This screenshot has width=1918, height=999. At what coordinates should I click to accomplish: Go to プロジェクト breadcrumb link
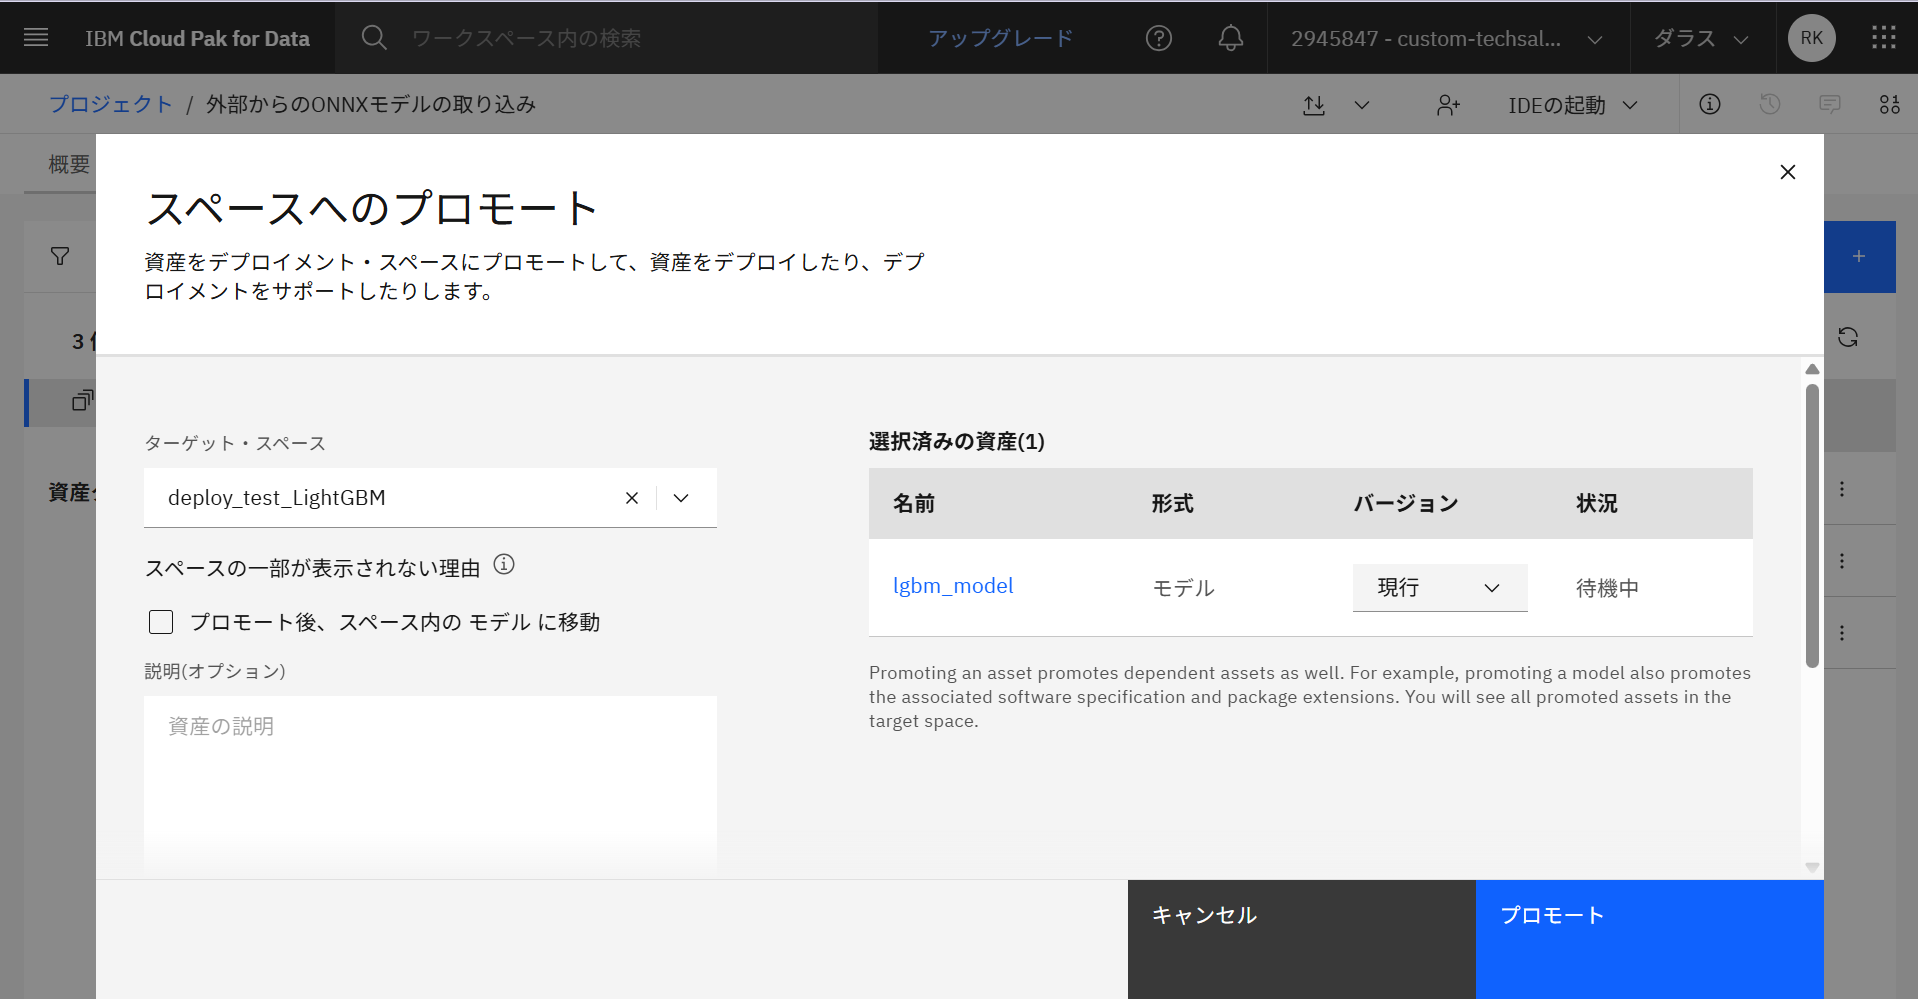coord(111,104)
